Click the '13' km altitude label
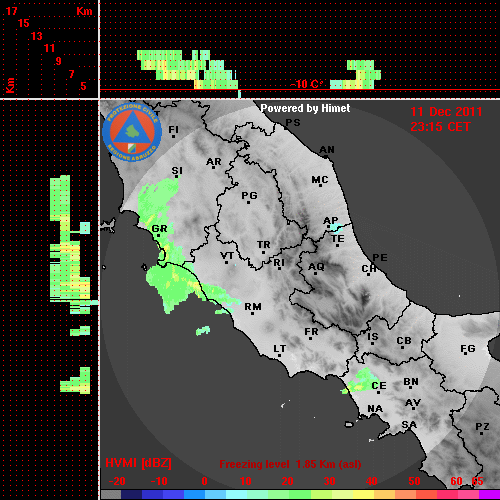Image resolution: width=500 pixels, height=500 pixels. (x=37, y=36)
